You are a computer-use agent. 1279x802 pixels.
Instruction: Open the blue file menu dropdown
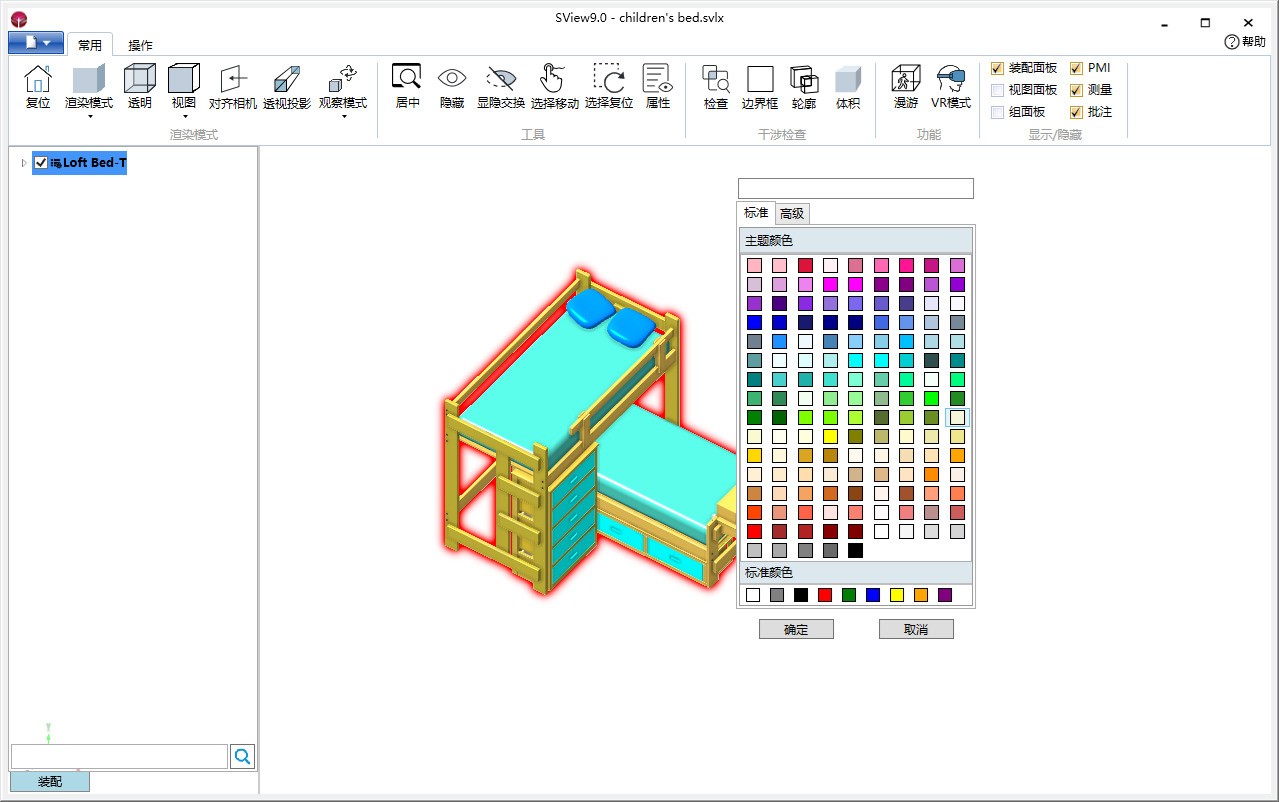[x=36, y=43]
